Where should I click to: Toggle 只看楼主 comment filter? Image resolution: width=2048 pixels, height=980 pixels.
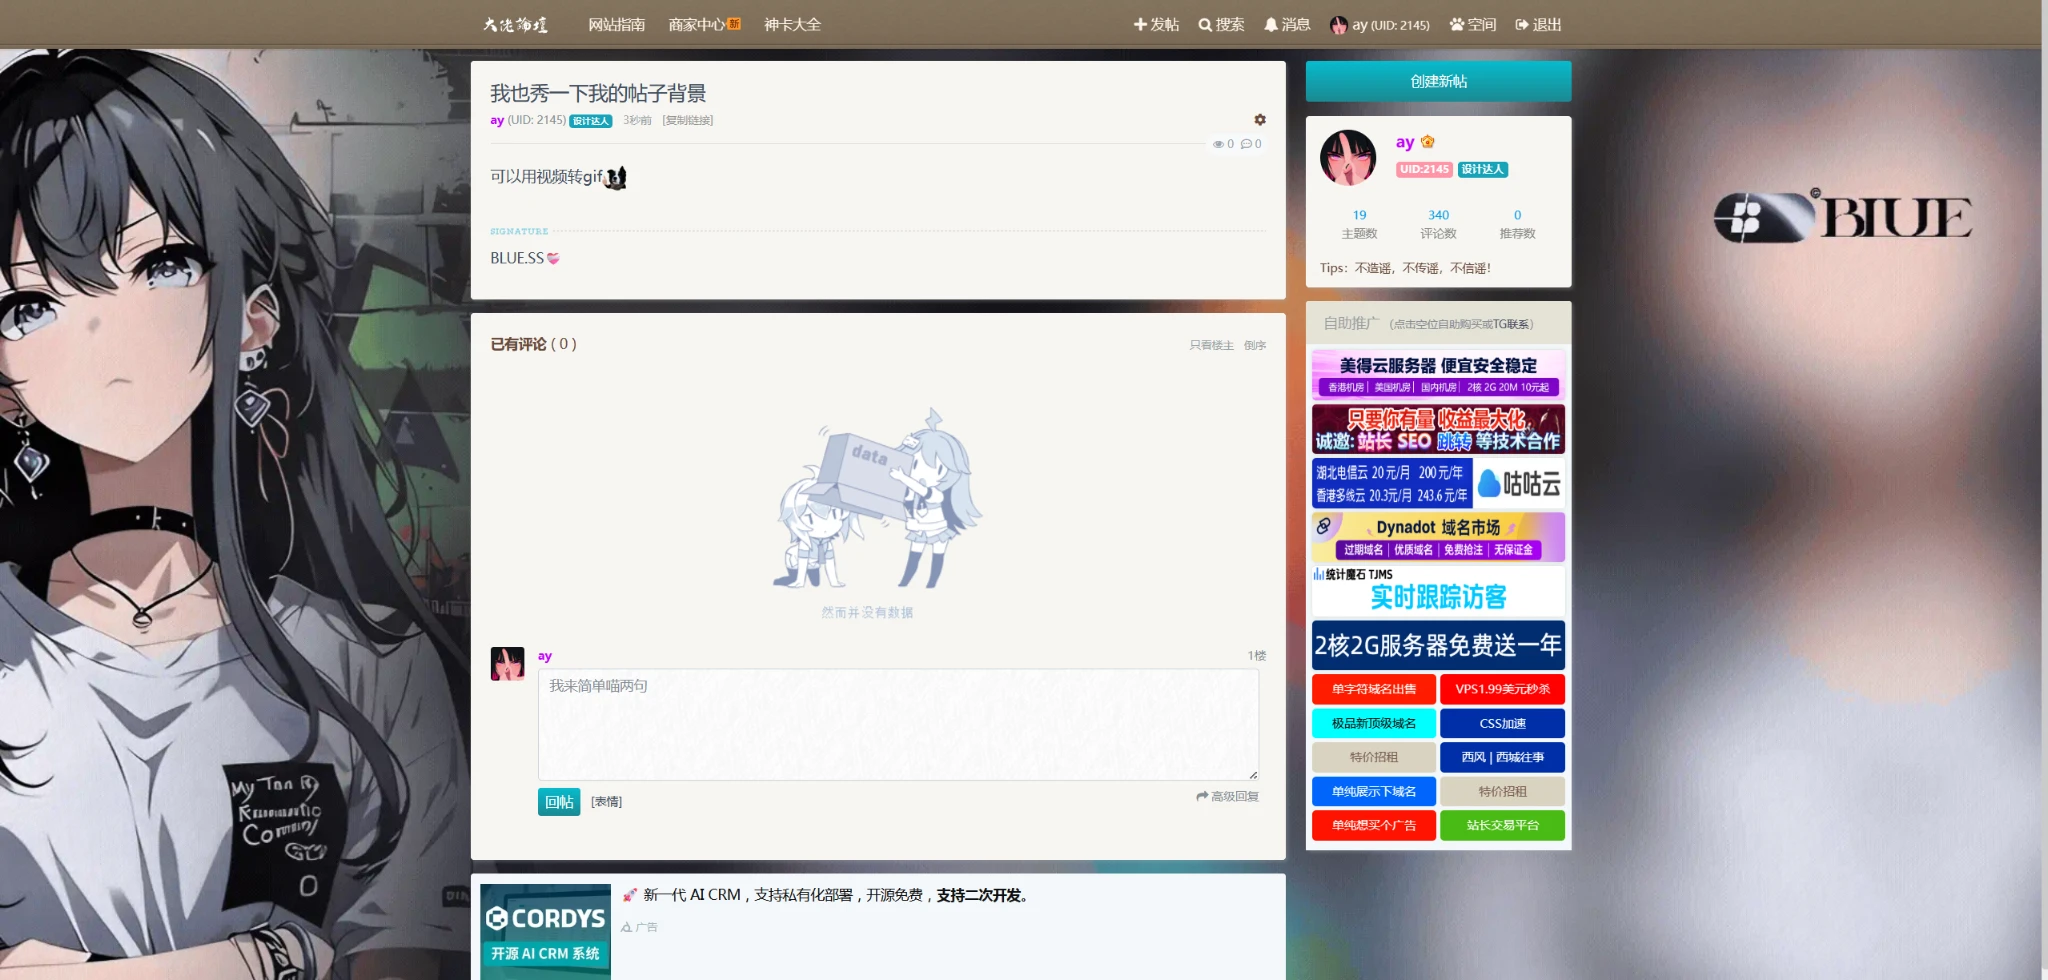(x=1211, y=345)
